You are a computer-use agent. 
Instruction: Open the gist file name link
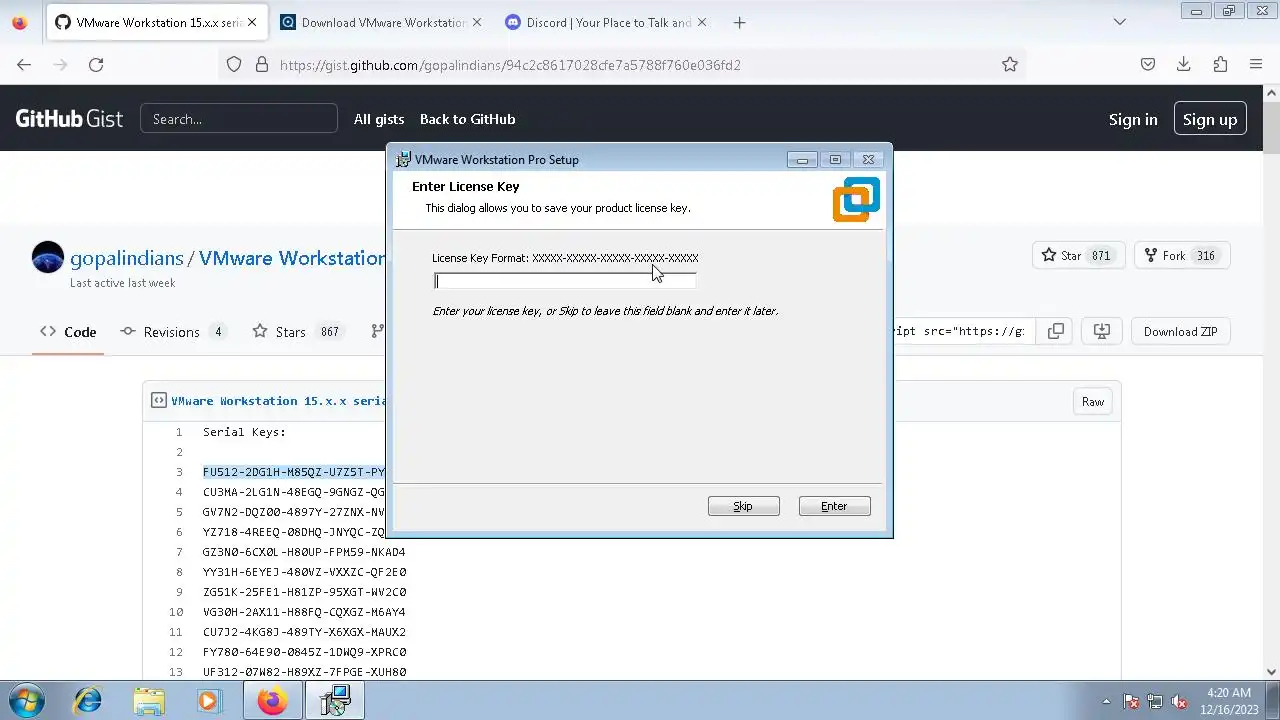click(278, 401)
